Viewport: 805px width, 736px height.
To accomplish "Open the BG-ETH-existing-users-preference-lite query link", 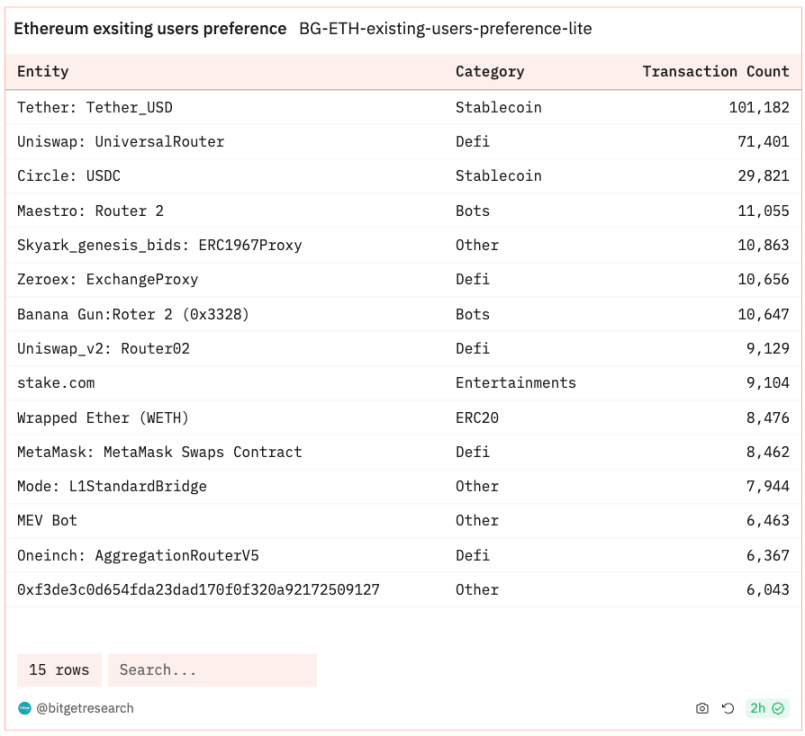I will [445, 29].
